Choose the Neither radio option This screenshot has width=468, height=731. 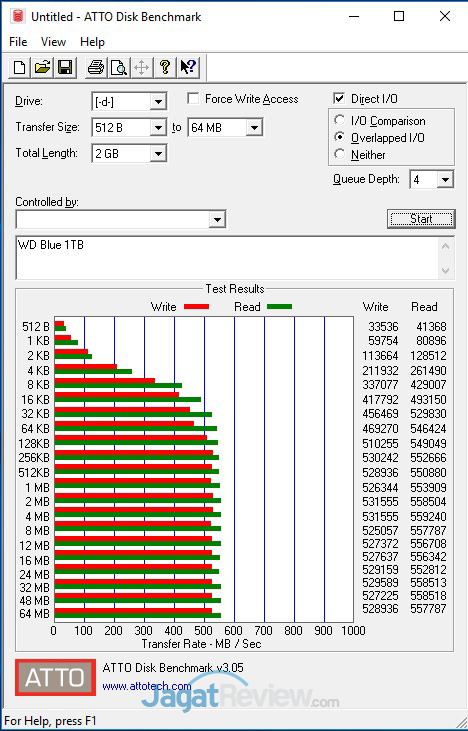pyautogui.click(x=340, y=154)
